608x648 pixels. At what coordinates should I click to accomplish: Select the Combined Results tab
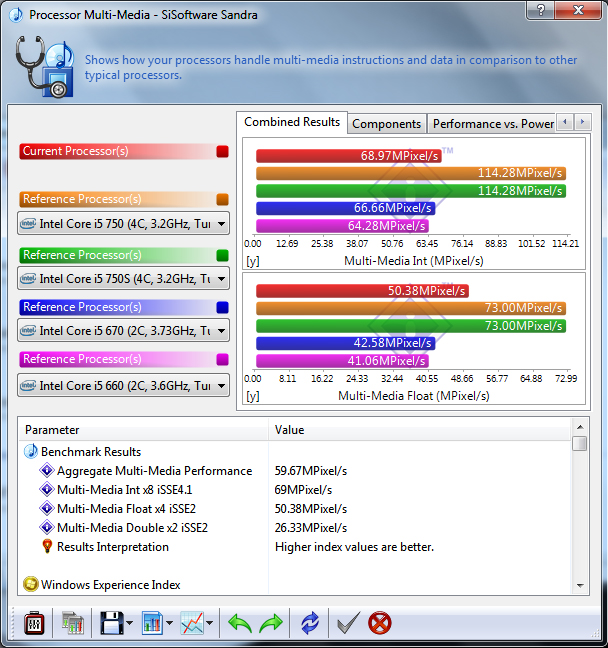pyautogui.click(x=292, y=122)
